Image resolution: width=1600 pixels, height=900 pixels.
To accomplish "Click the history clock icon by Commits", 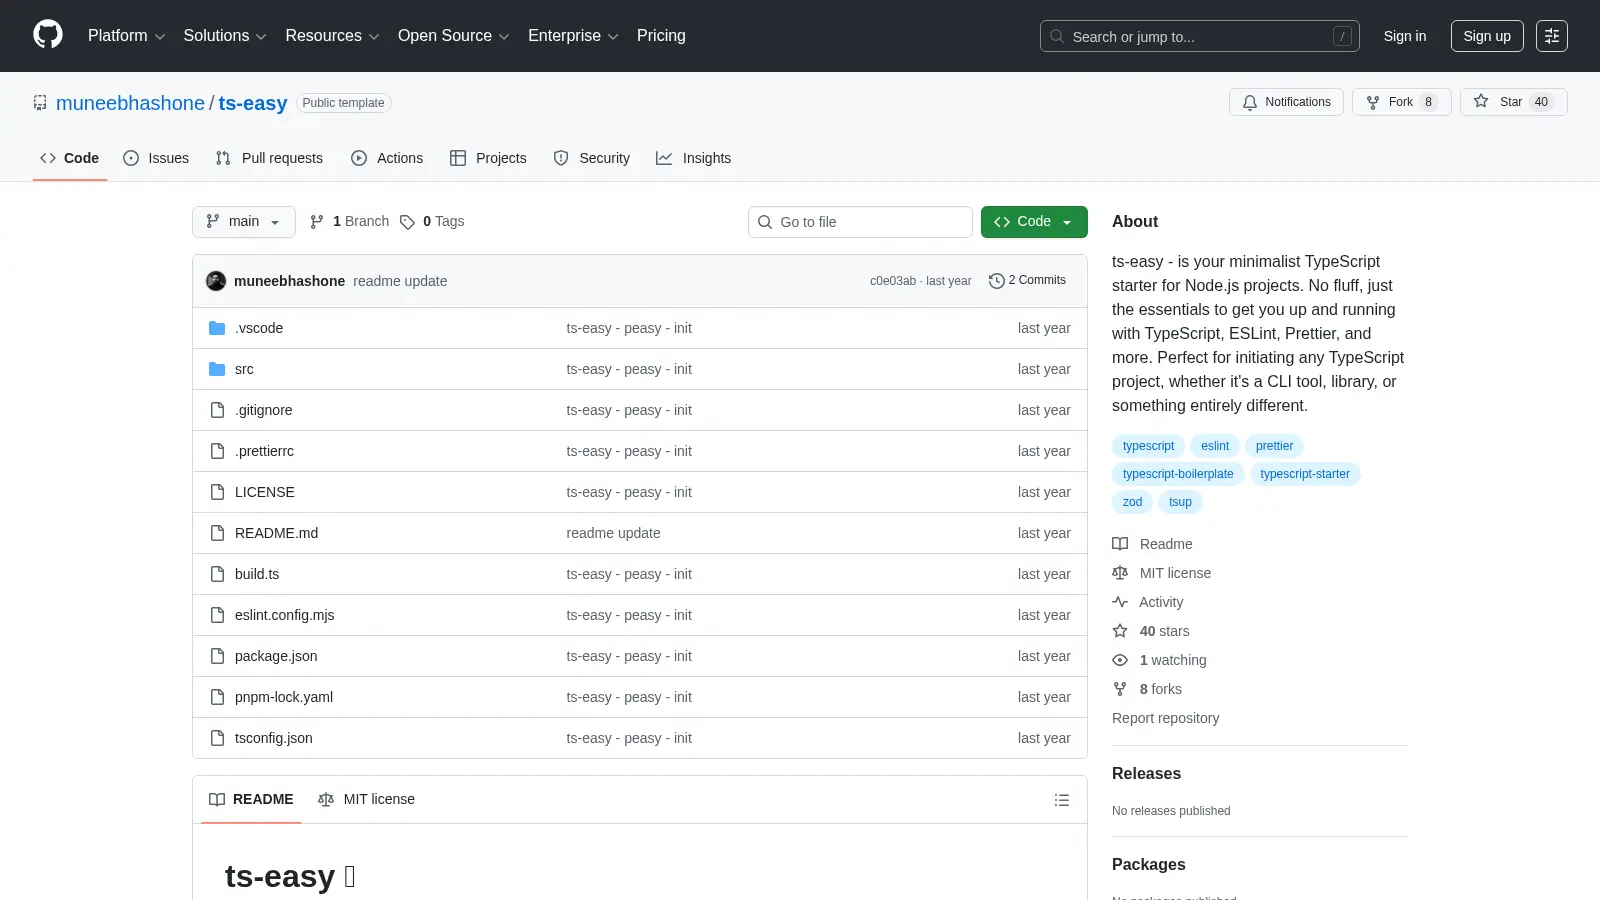I will [996, 281].
